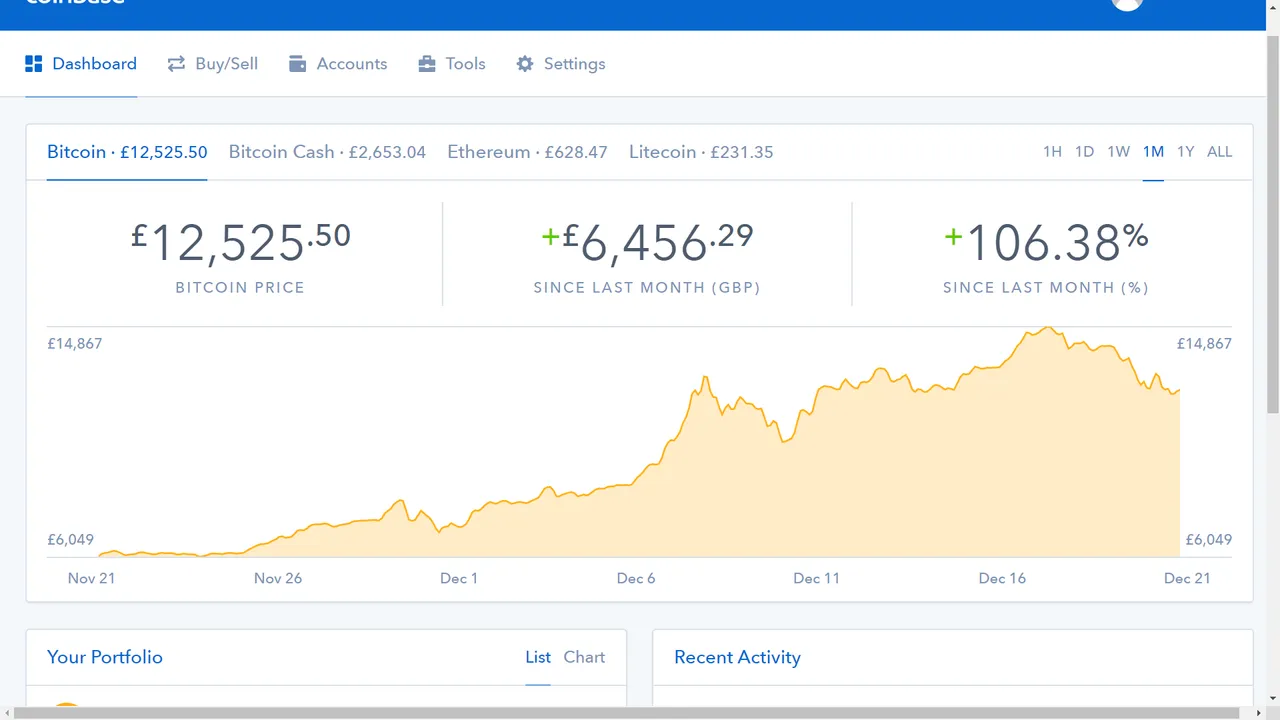1280x720 pixels.
Task: Click the Dashboard grid icon
Action: pos(34,64)
